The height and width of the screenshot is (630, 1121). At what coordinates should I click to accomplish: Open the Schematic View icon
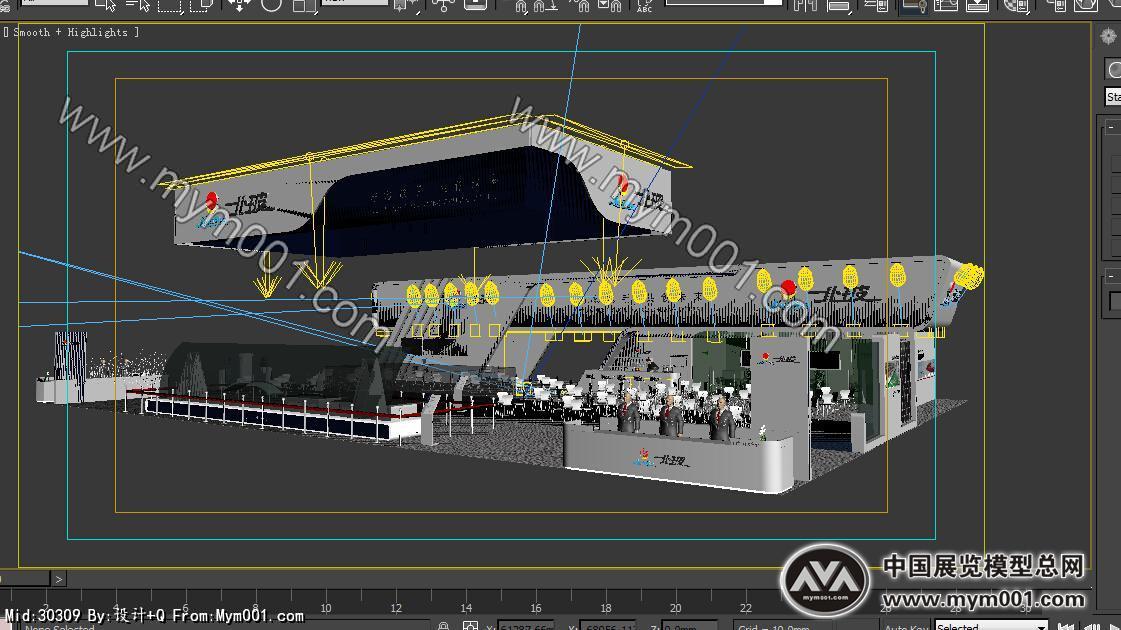point(977,6)
